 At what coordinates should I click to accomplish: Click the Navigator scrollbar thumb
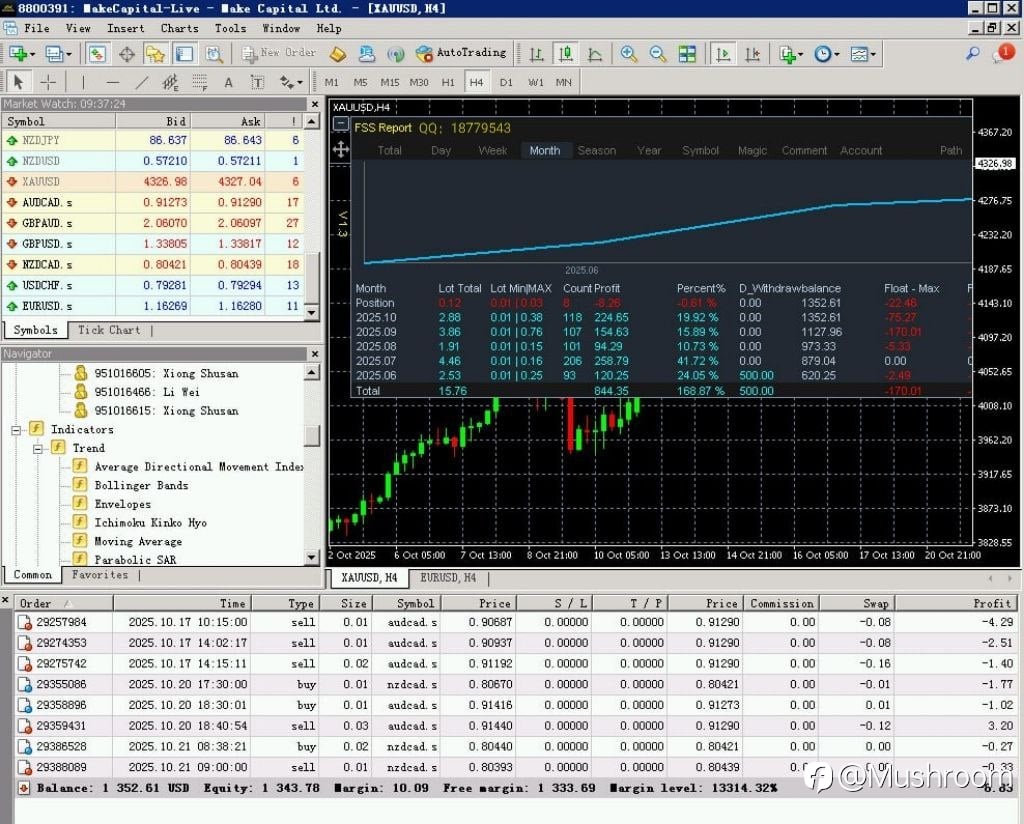click(x=312, y=436)
